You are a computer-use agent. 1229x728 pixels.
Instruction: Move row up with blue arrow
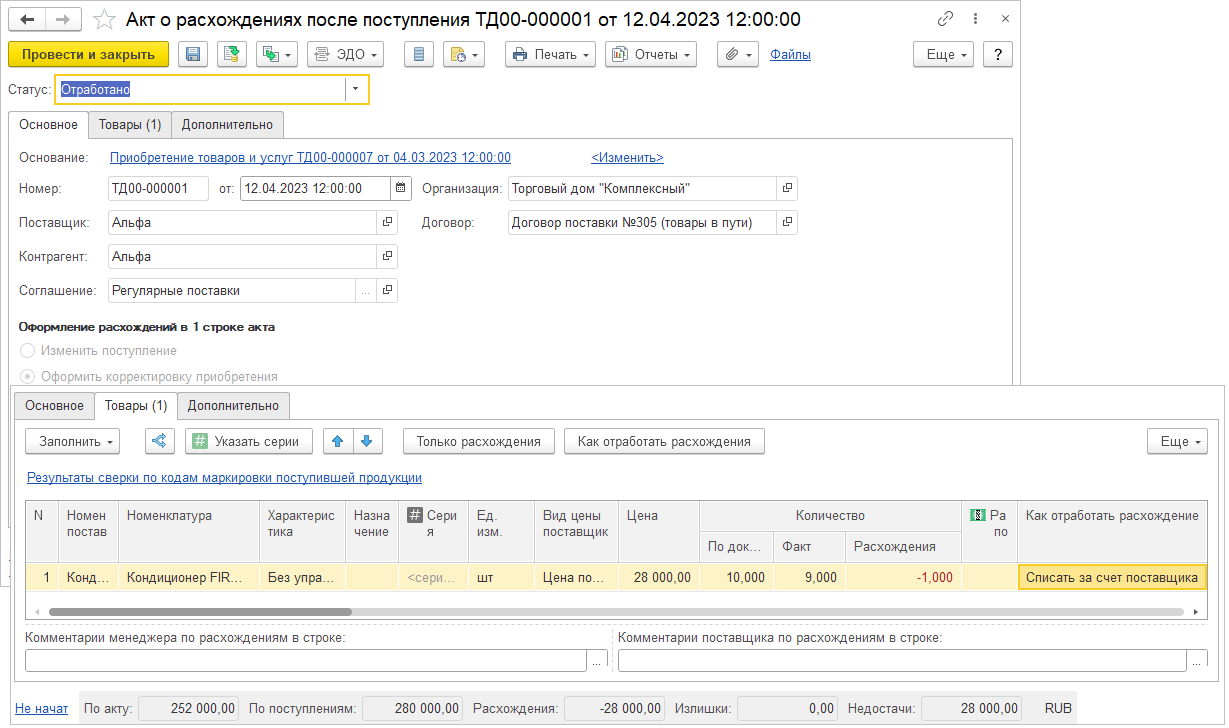pos(338,441)
